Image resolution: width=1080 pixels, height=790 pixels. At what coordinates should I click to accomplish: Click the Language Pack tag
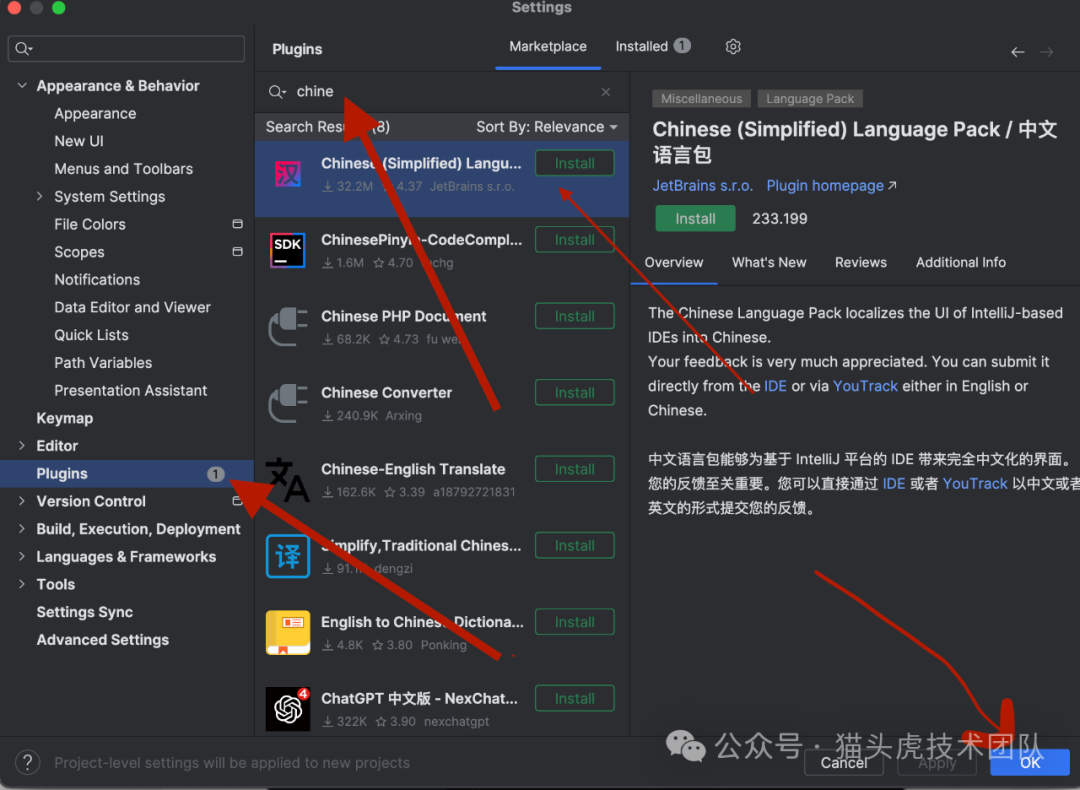coord(809,98)
